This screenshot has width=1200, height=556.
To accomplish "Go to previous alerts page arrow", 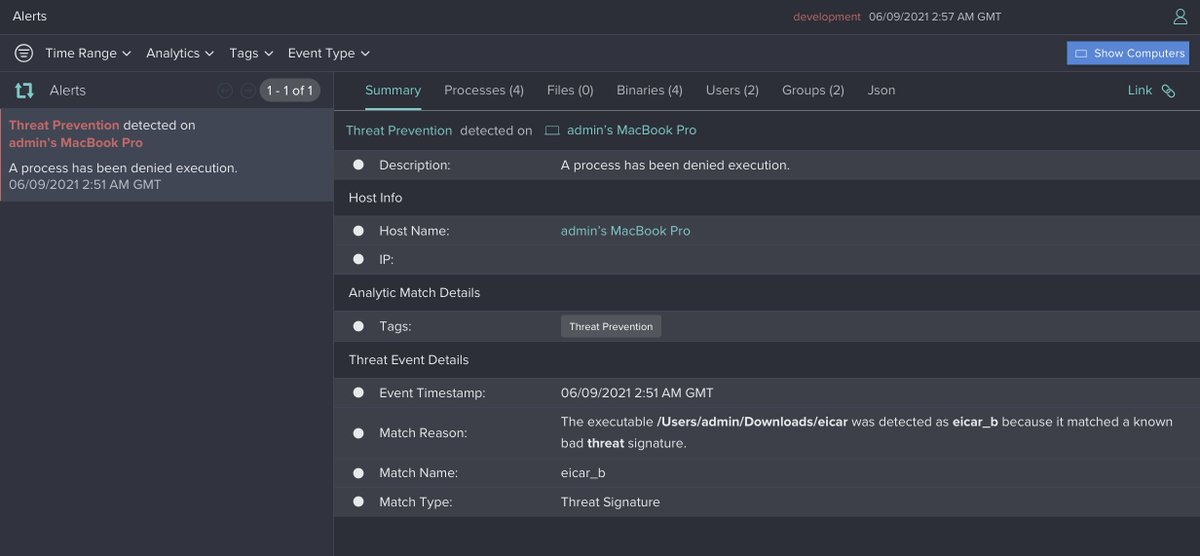I will click(x=225, y=91).
